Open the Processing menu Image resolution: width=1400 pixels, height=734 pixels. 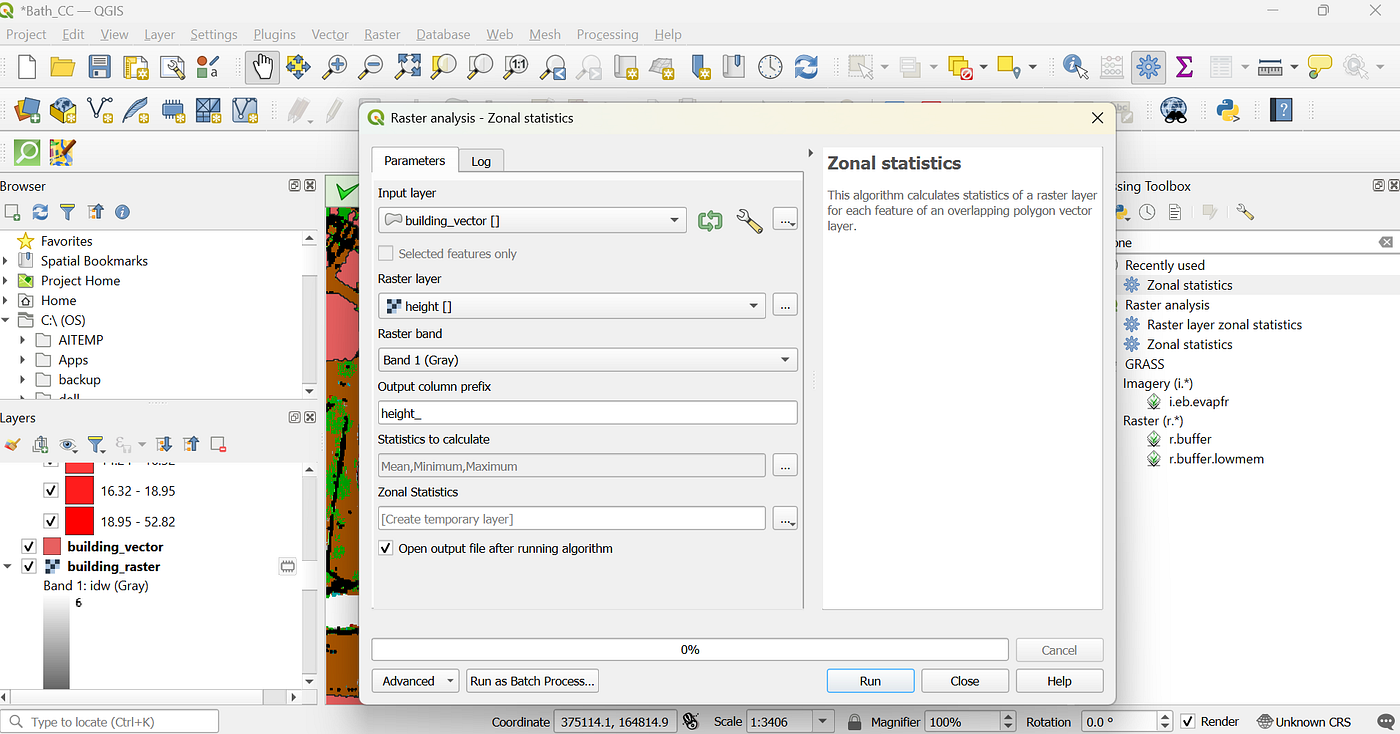(607, 34)
